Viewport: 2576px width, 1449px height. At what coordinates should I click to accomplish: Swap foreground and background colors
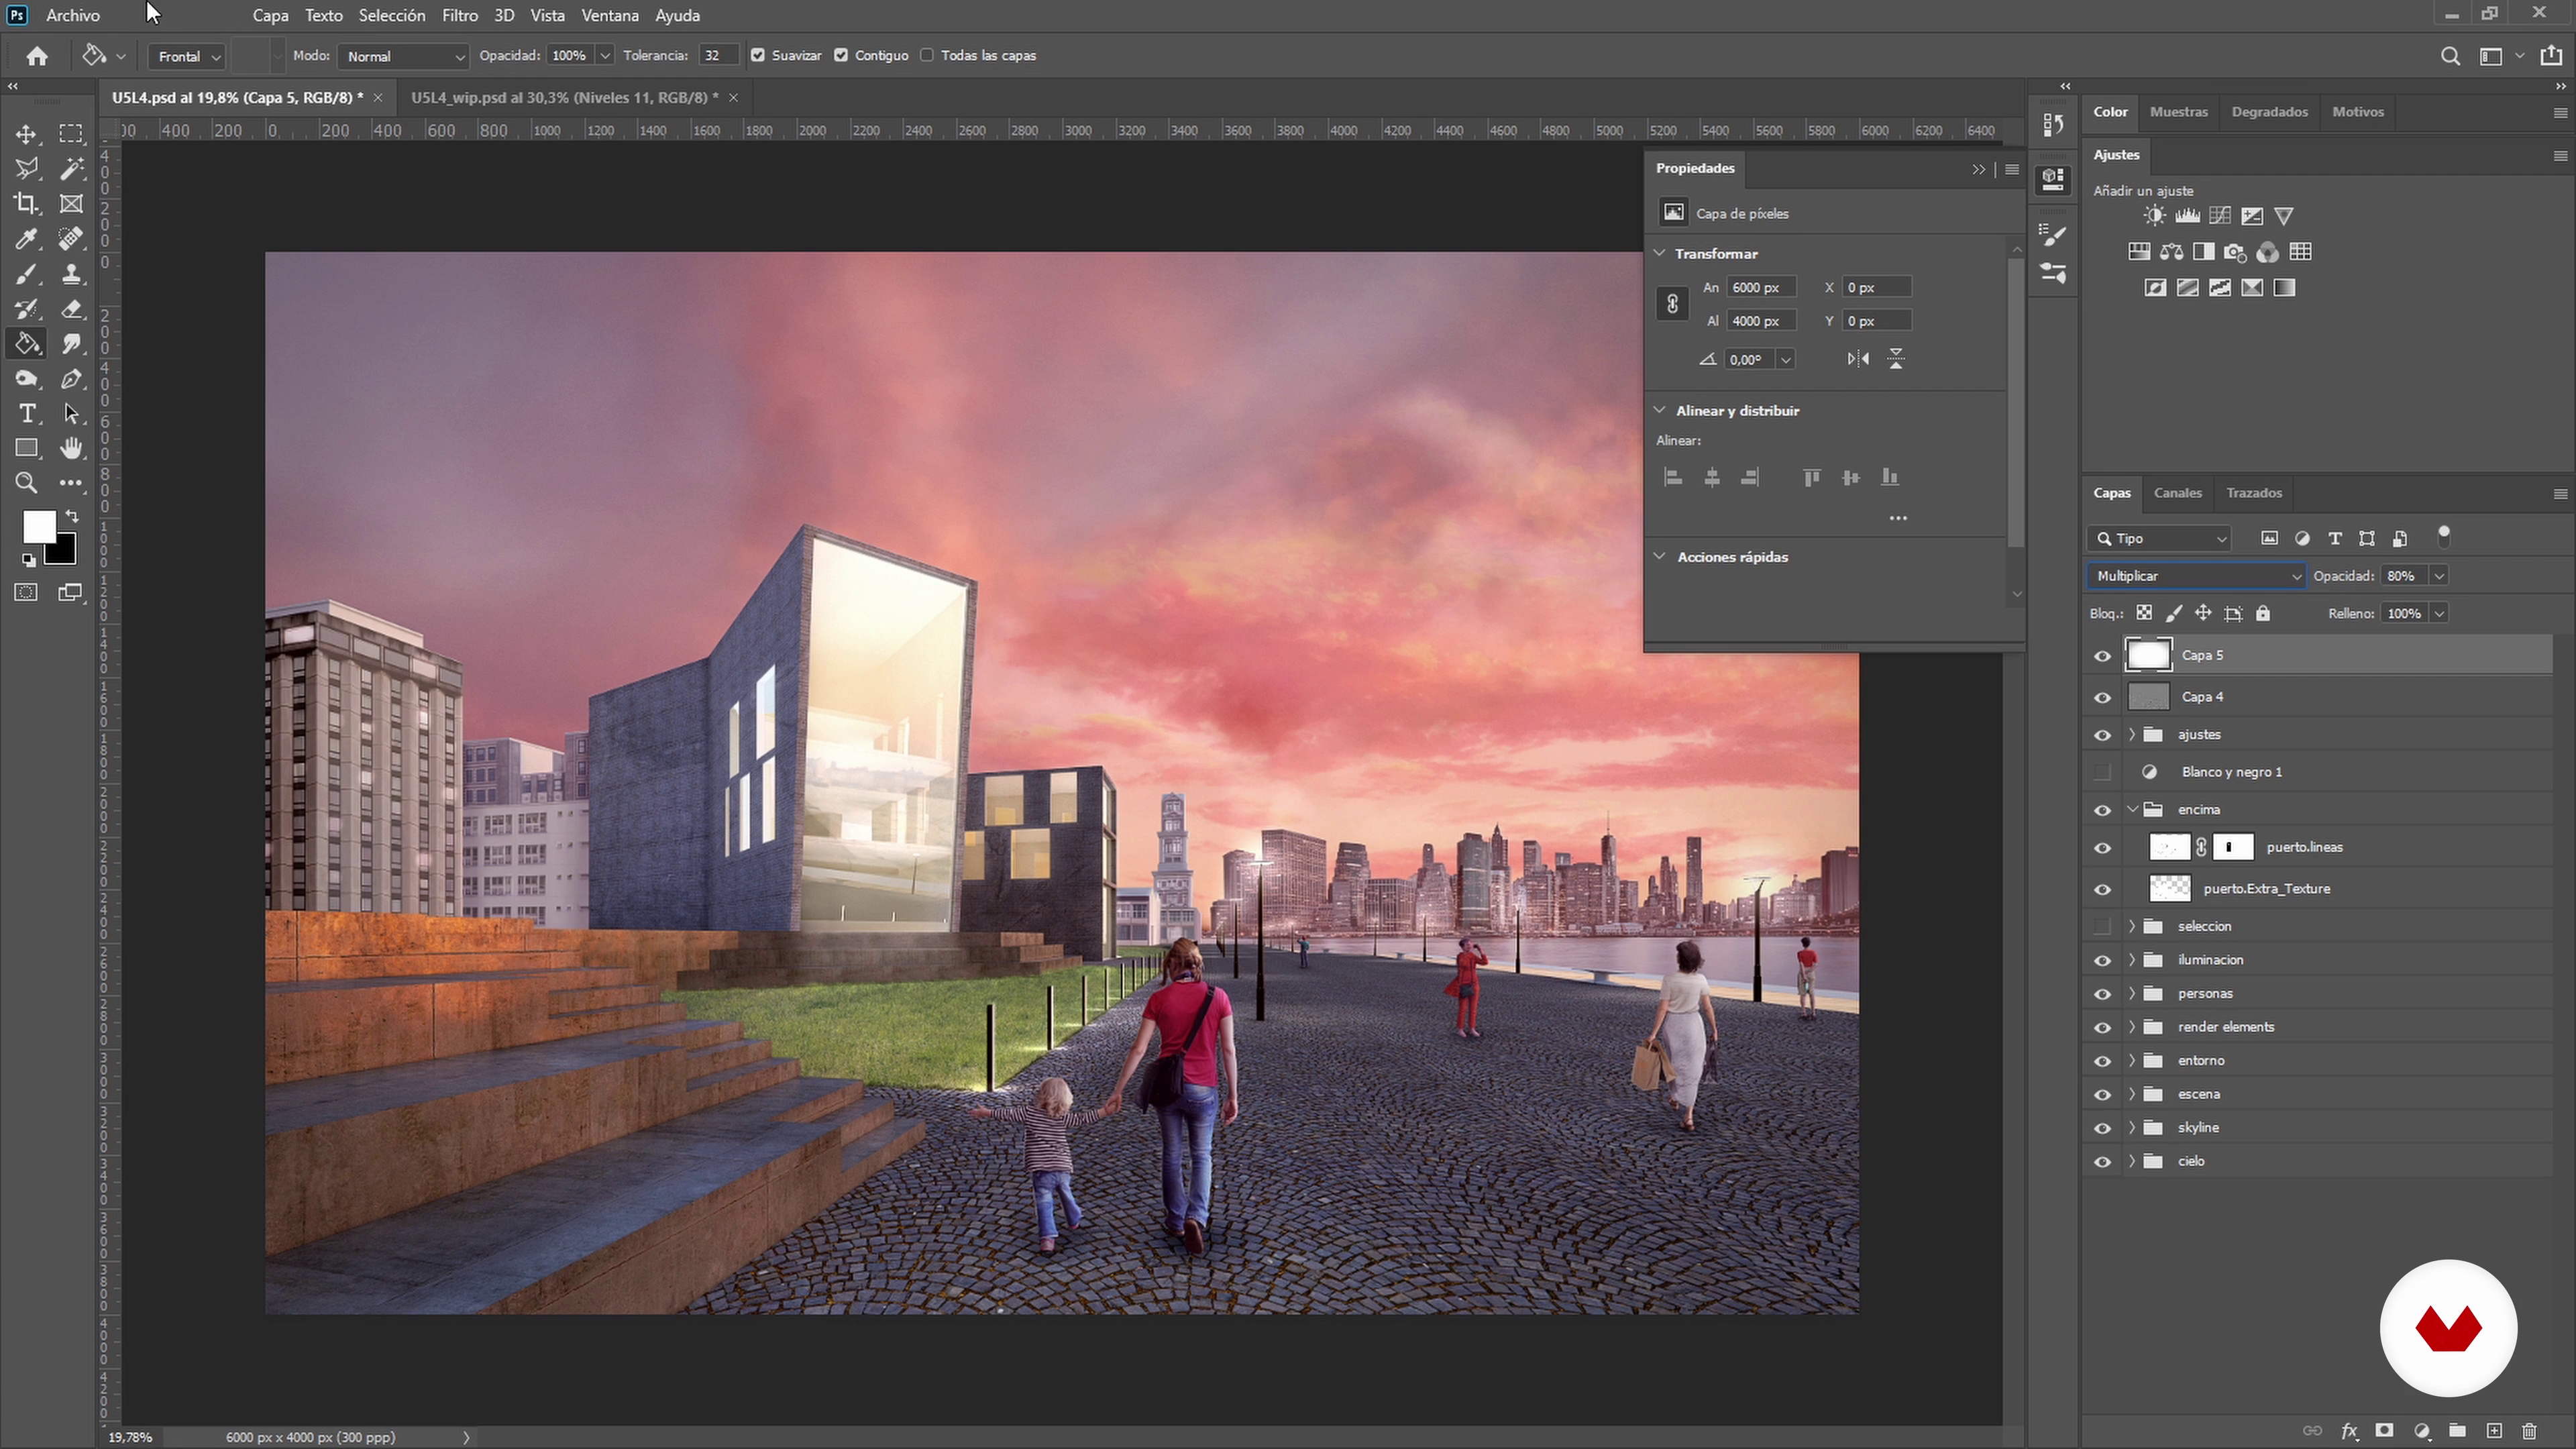point(72,516)
